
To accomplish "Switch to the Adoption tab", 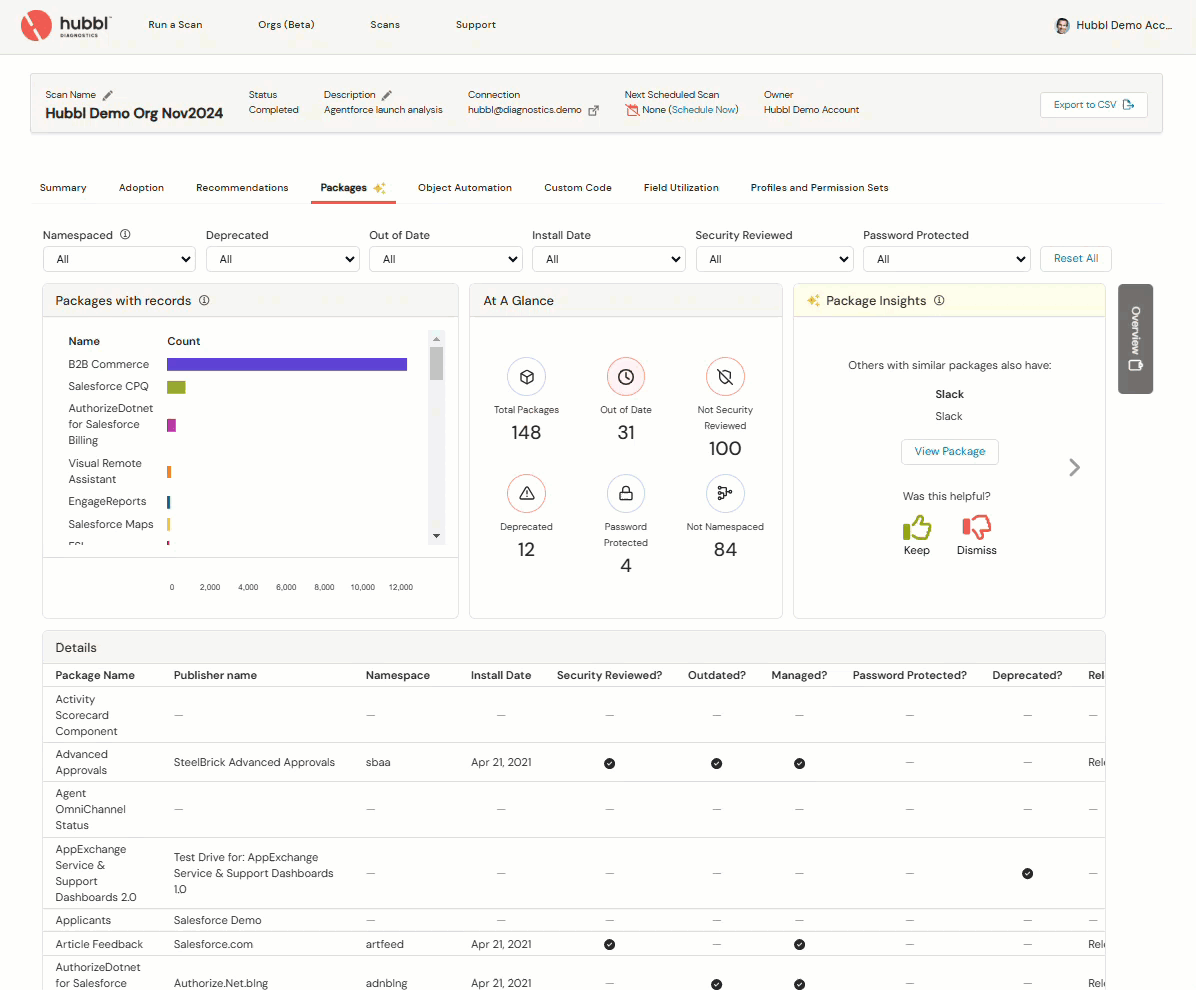I will coord(141,188).
